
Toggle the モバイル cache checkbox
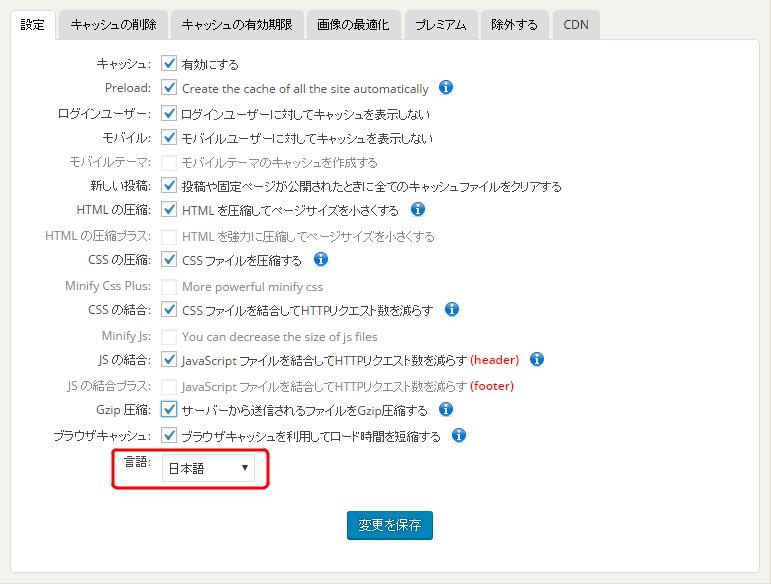click(169, 137)
